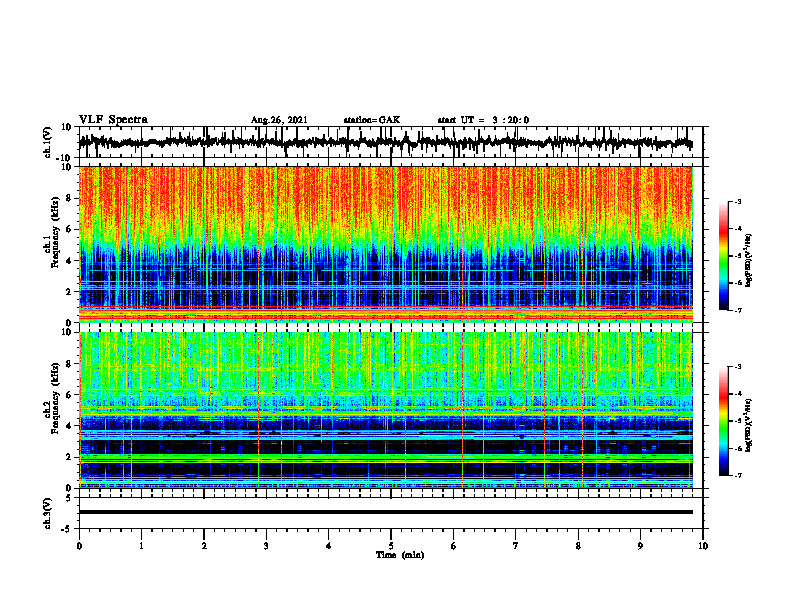Screen dimensions: 792x612
Task: Click the "8" tick label on the Time axis
Action: pyautogui.click(x=578, y=546)
